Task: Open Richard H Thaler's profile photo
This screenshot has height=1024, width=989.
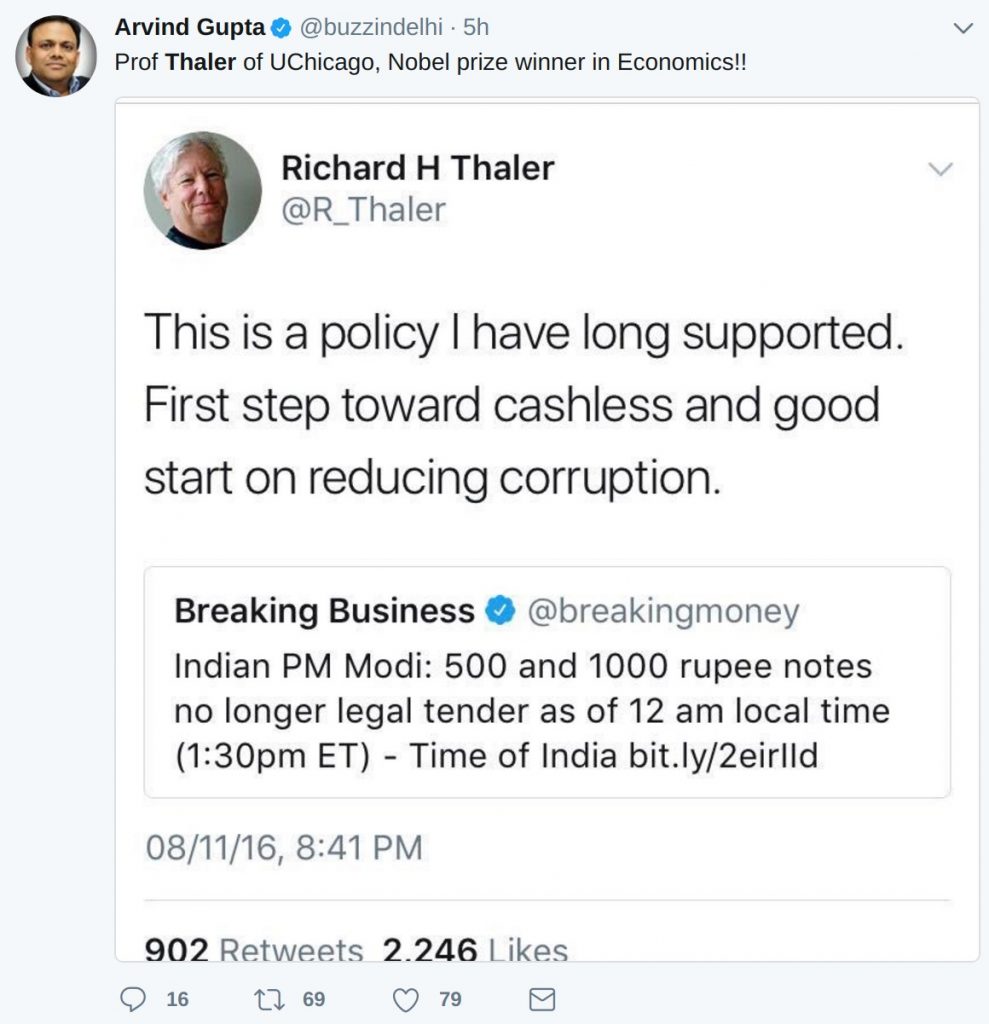Action: [x=202, y=190]
